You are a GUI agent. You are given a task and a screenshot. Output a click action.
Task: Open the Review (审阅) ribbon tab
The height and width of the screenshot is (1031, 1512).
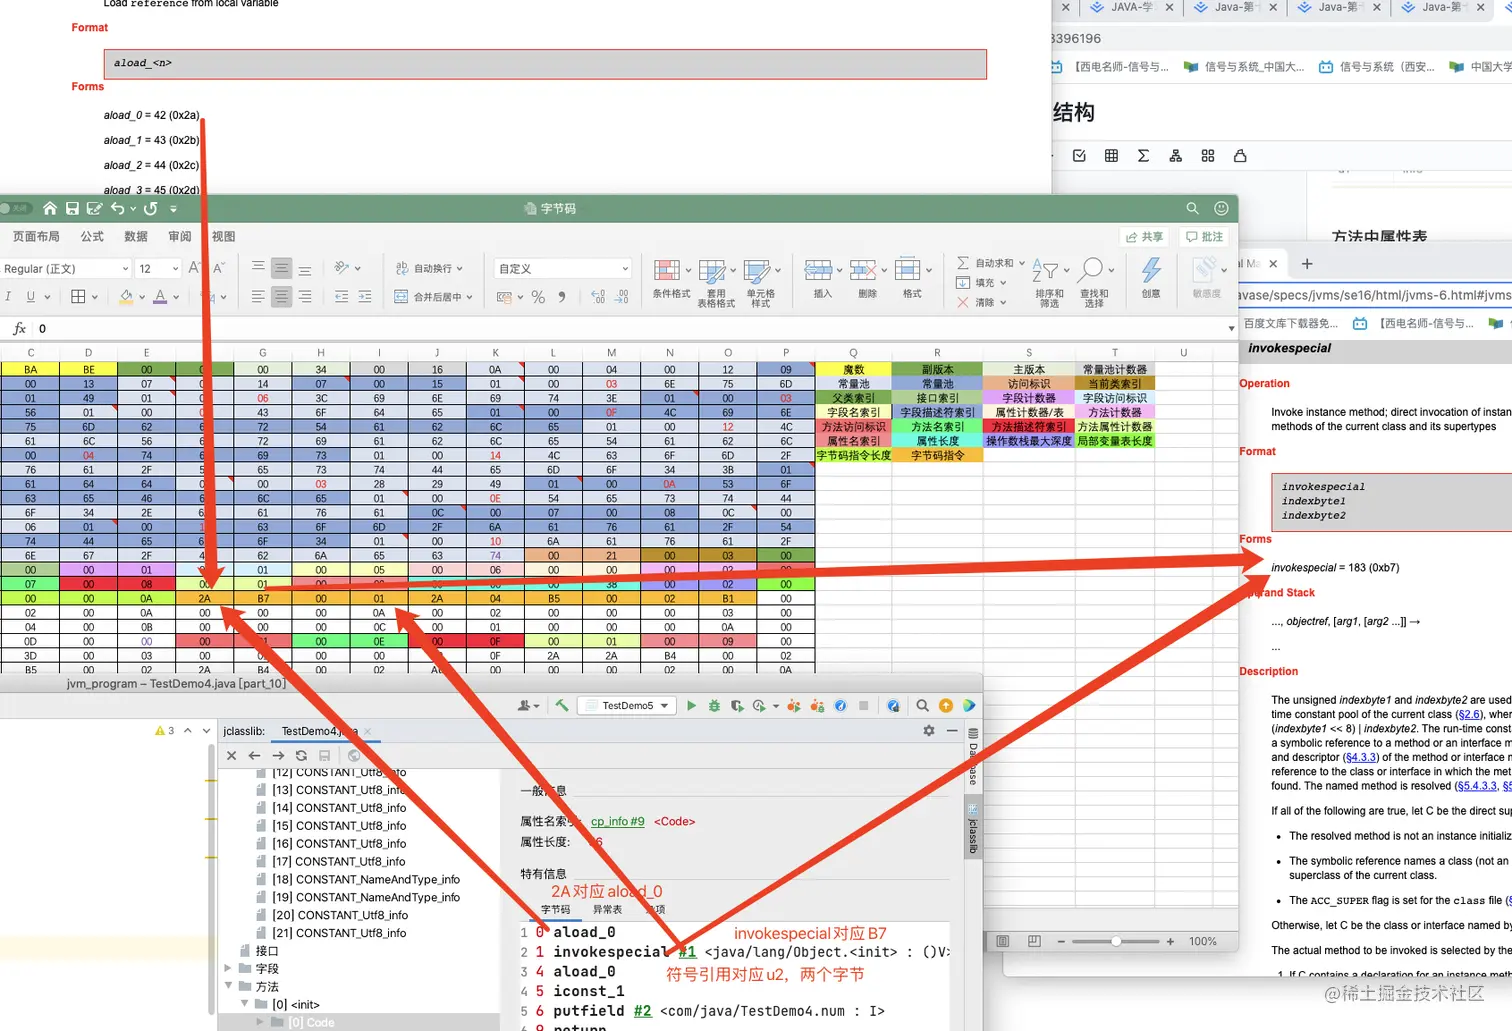click(180, 237)
